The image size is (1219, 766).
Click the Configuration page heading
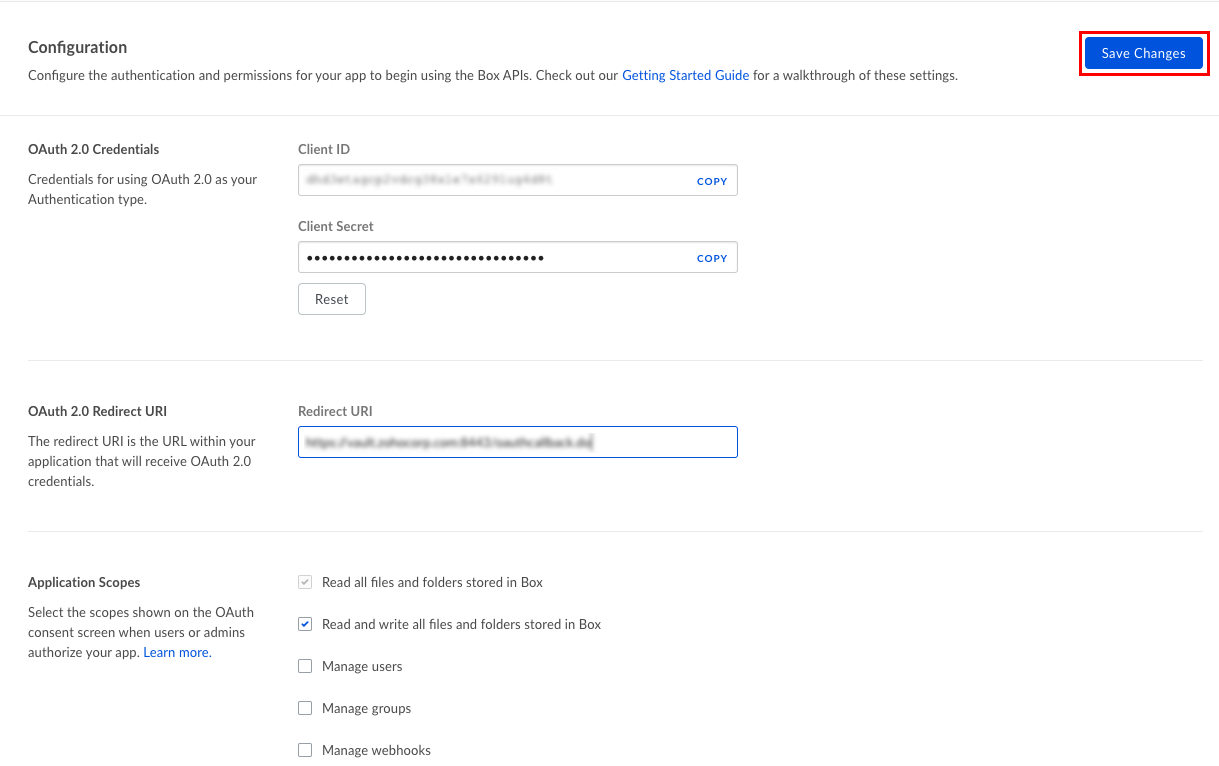(x=77, y=47)
